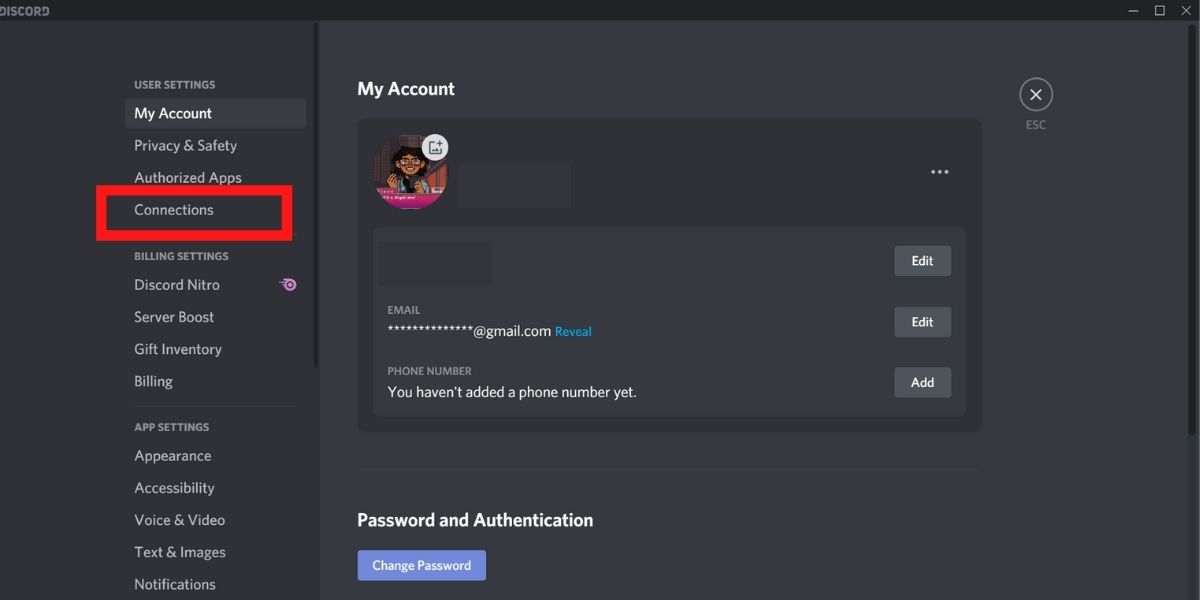Close settings with the ESC circle button
Image resolution: width=1200 pixels, height=600 pixels.
click(x=1035, y=95)
